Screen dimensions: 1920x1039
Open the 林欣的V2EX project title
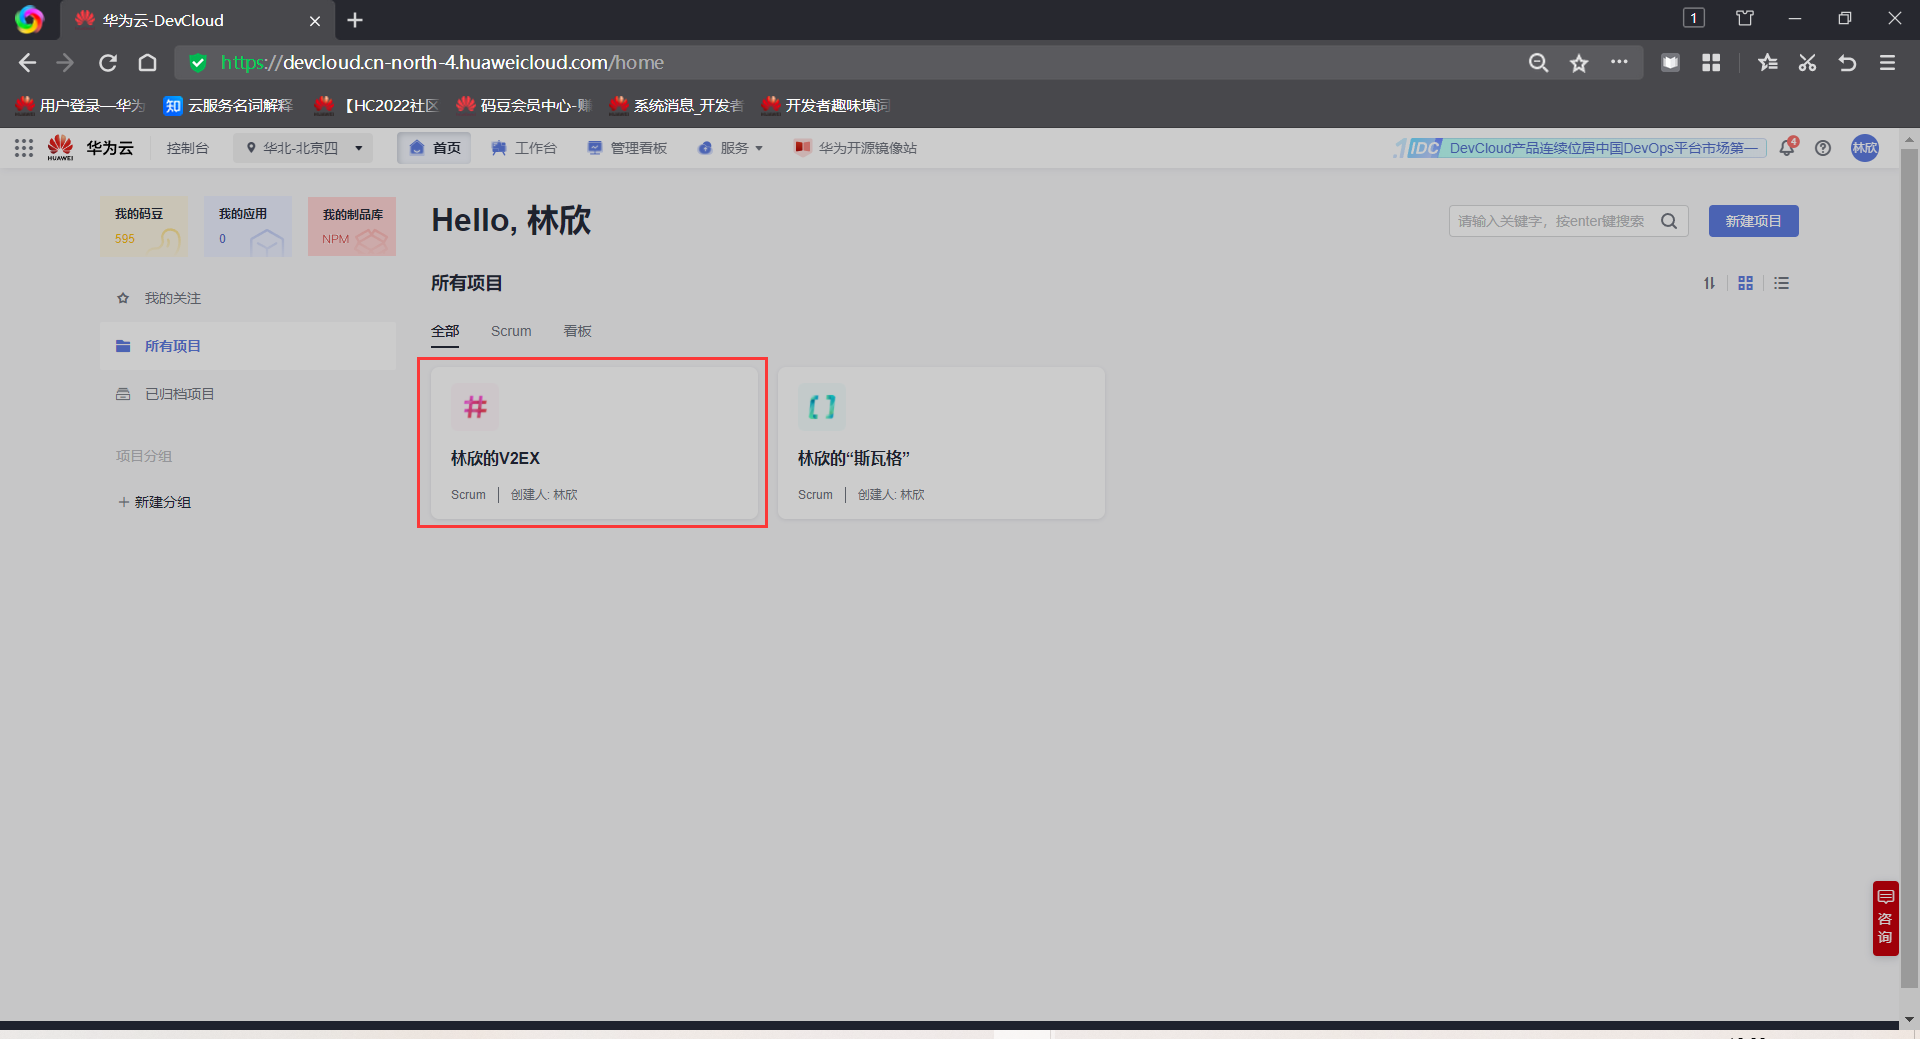click(495, 458)
